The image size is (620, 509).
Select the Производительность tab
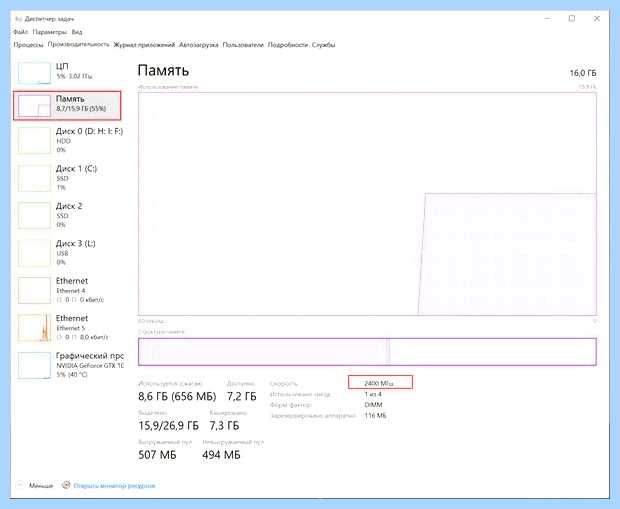coord(78,44)
